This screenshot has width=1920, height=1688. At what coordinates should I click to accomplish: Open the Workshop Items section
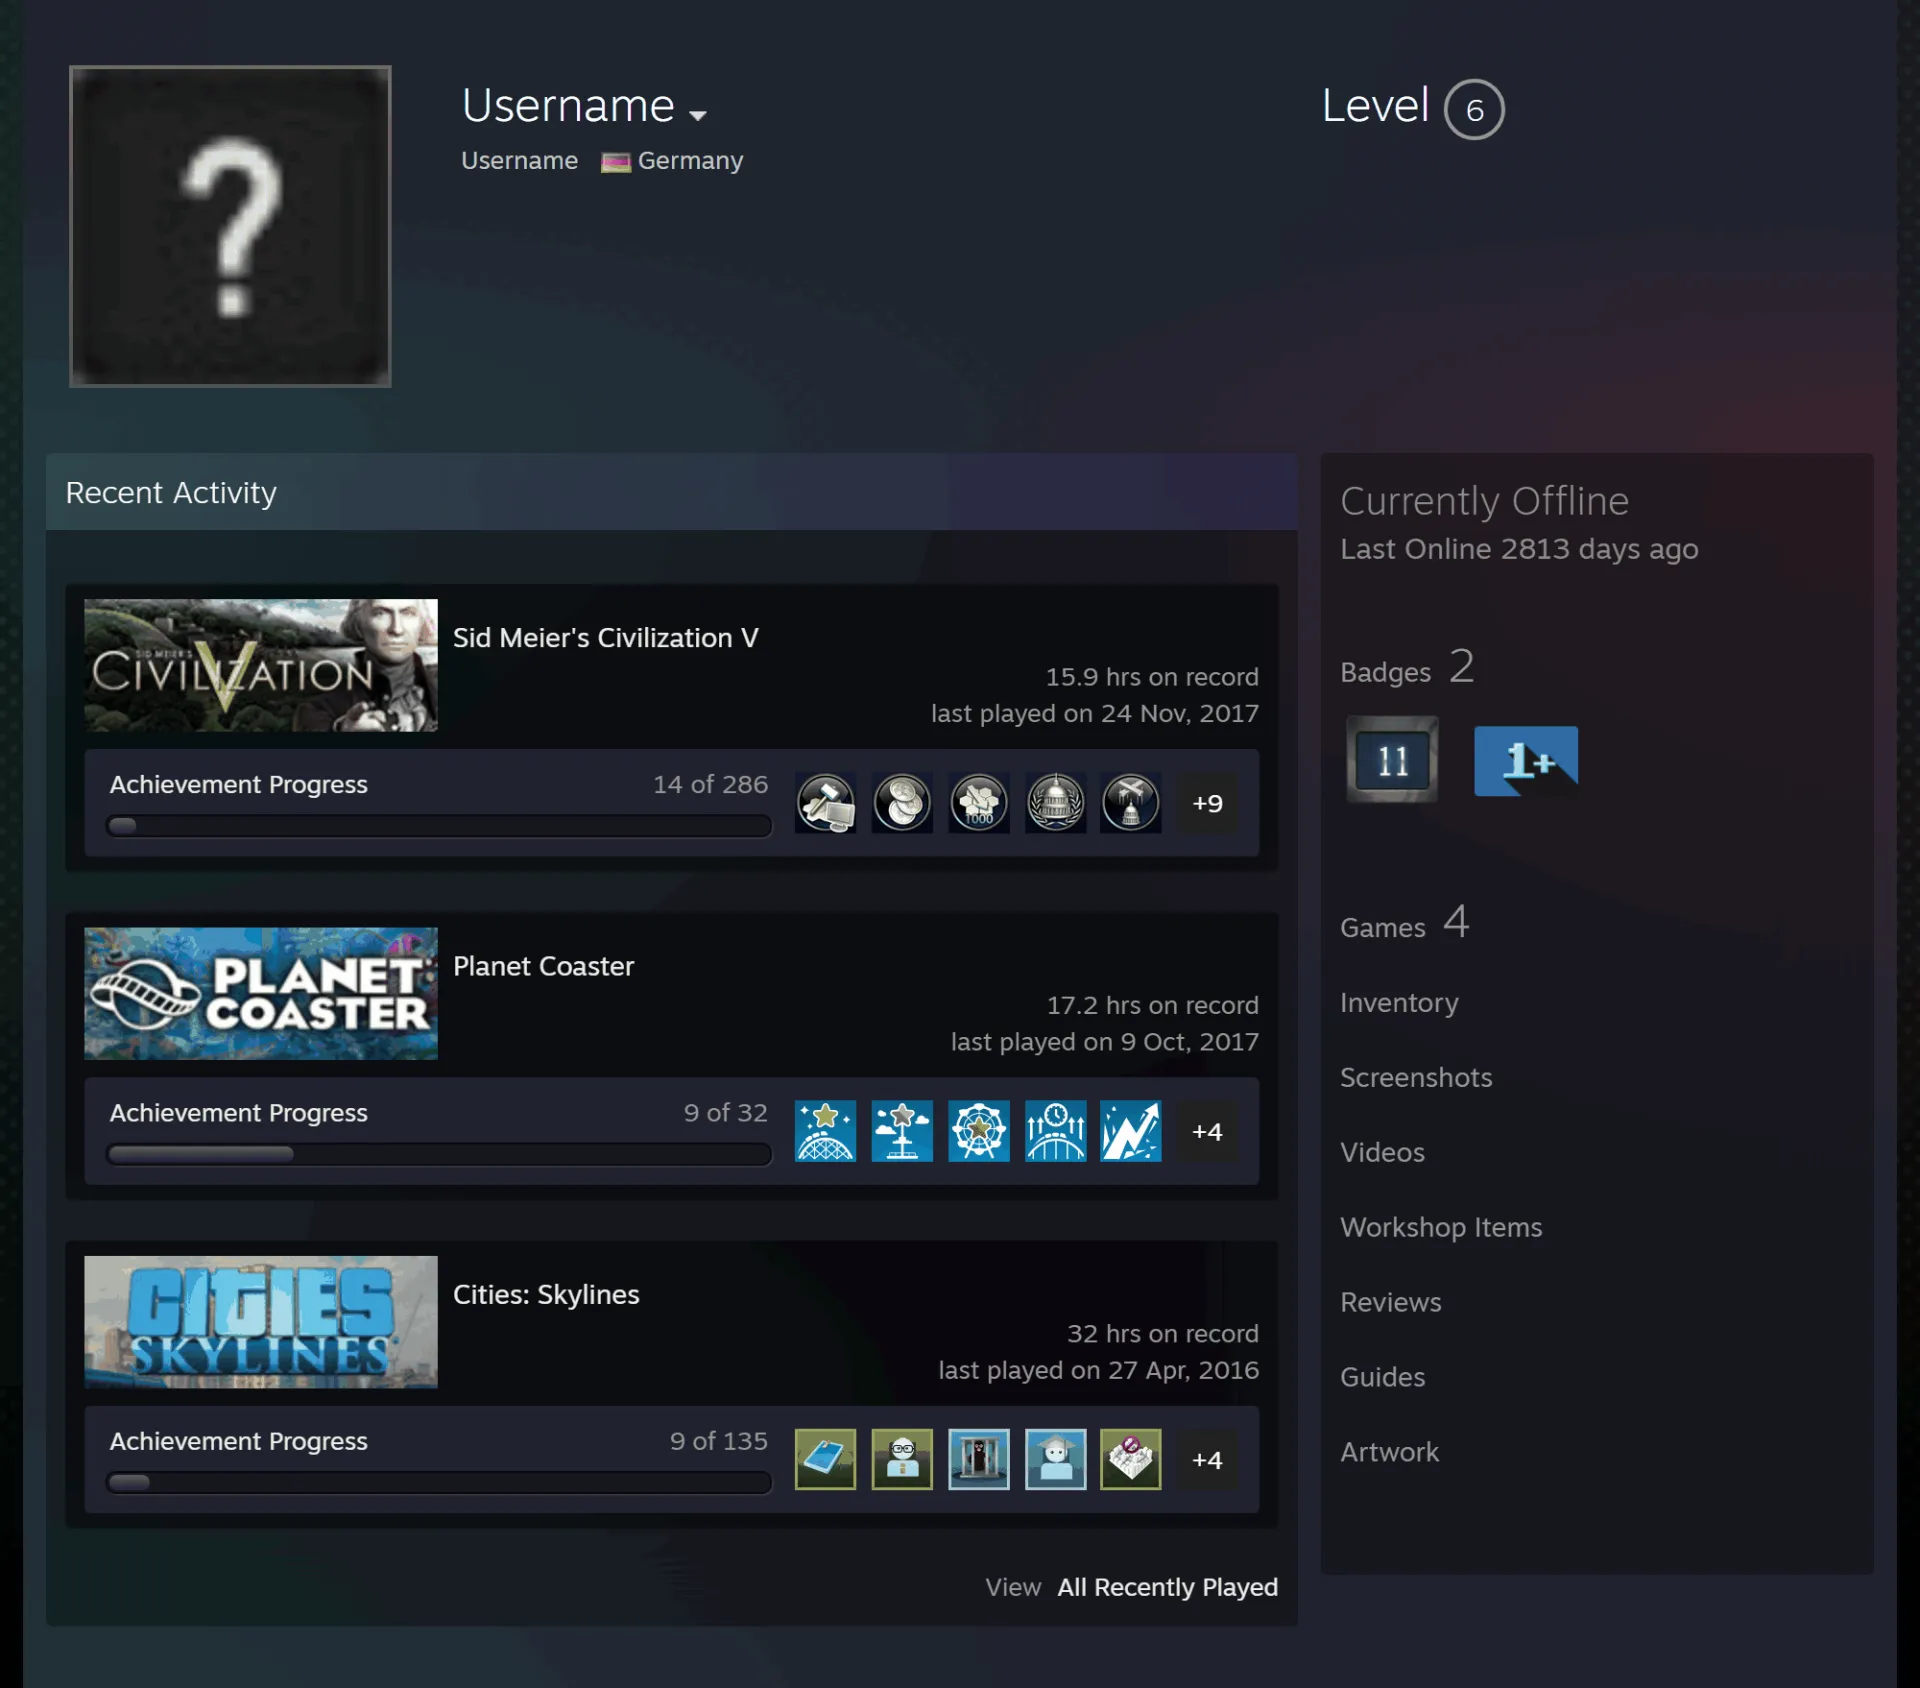[x=1441, y=1227]
